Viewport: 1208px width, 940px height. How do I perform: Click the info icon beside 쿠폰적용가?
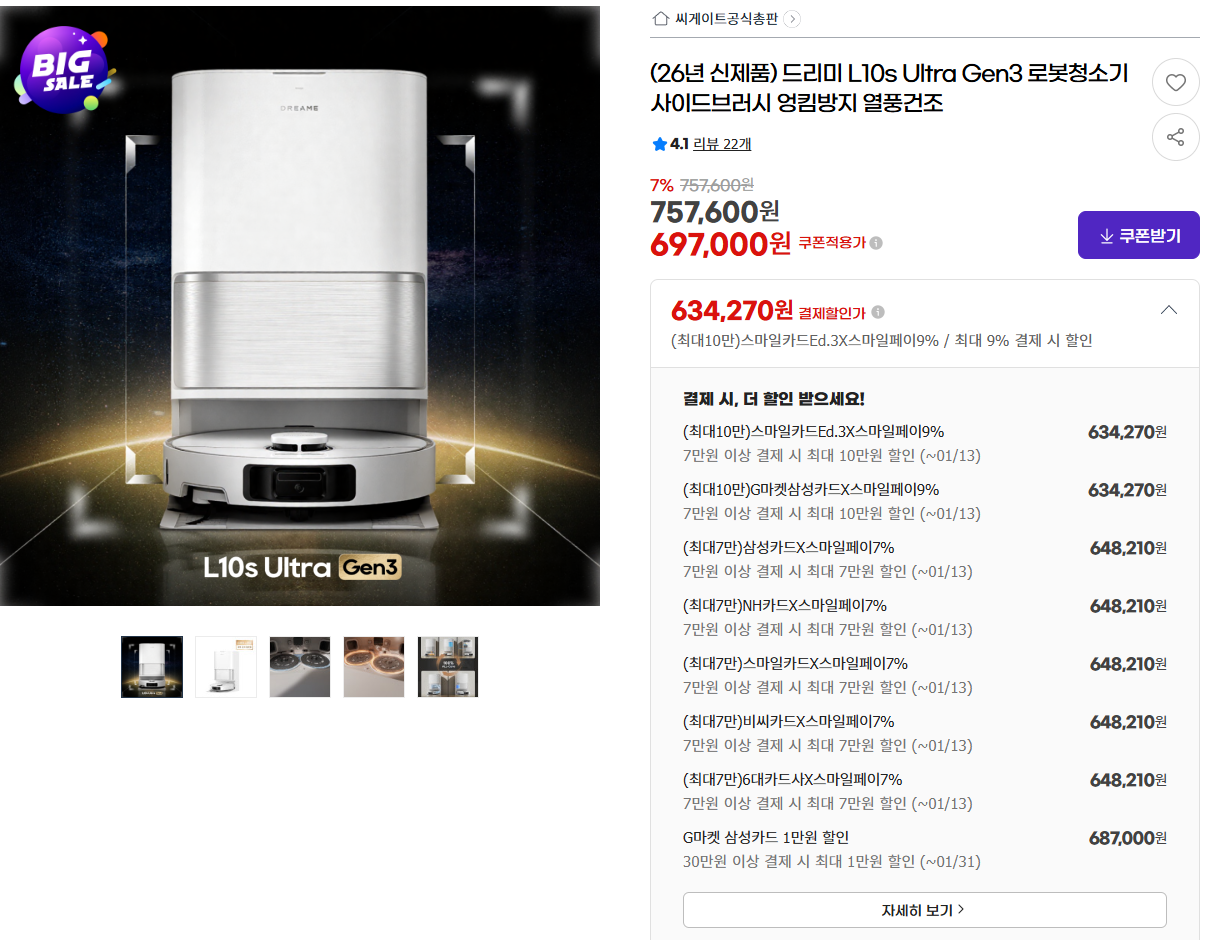pos(876,243)
